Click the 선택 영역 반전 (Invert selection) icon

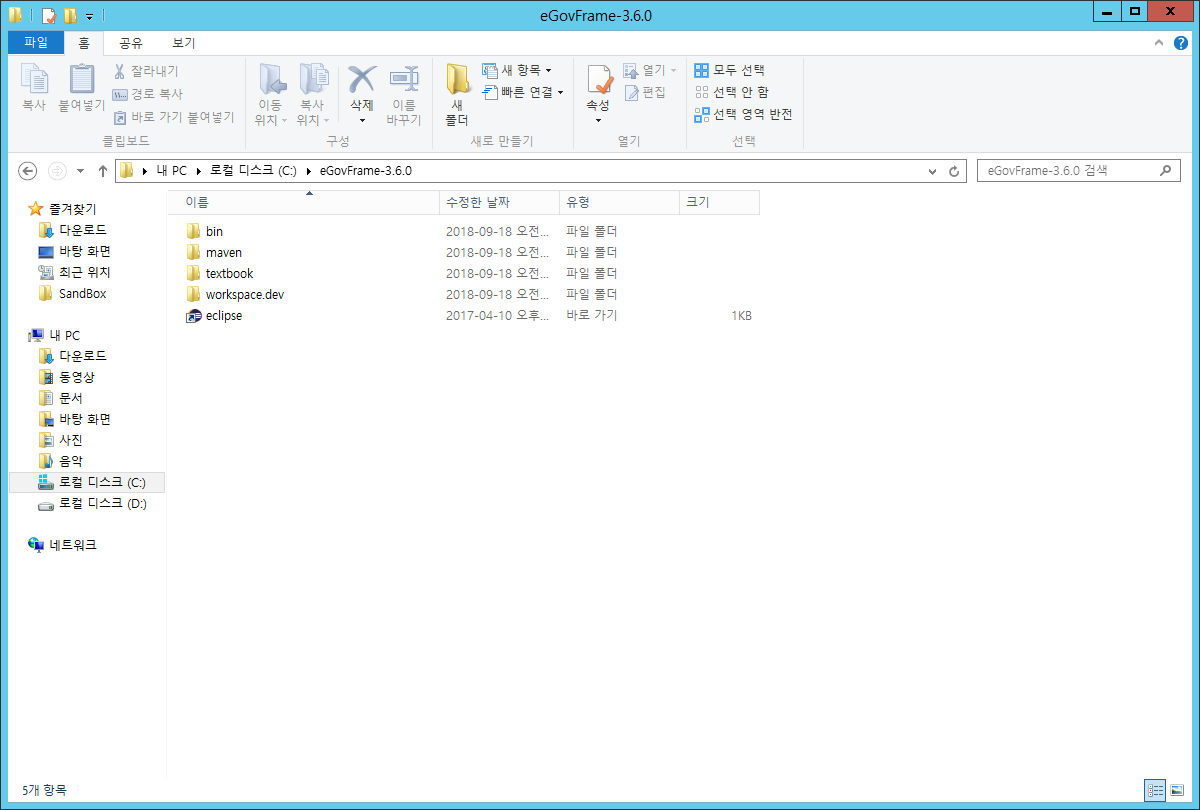[x=744, y=114]
